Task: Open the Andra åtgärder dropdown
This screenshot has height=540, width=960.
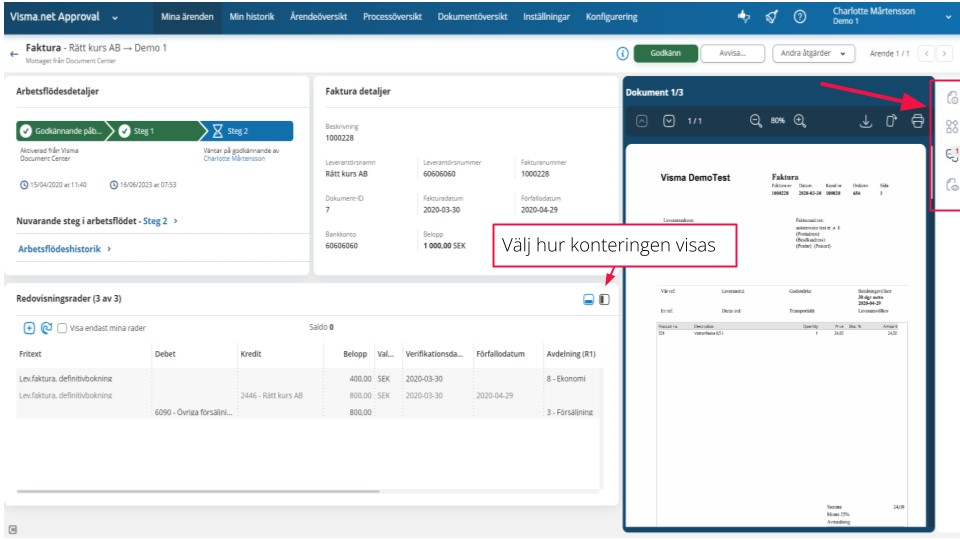Action: coord(812,54)
